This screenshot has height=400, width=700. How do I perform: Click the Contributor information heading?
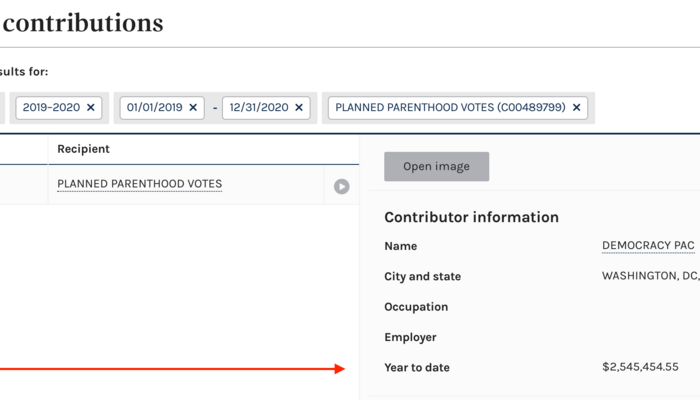471,217
